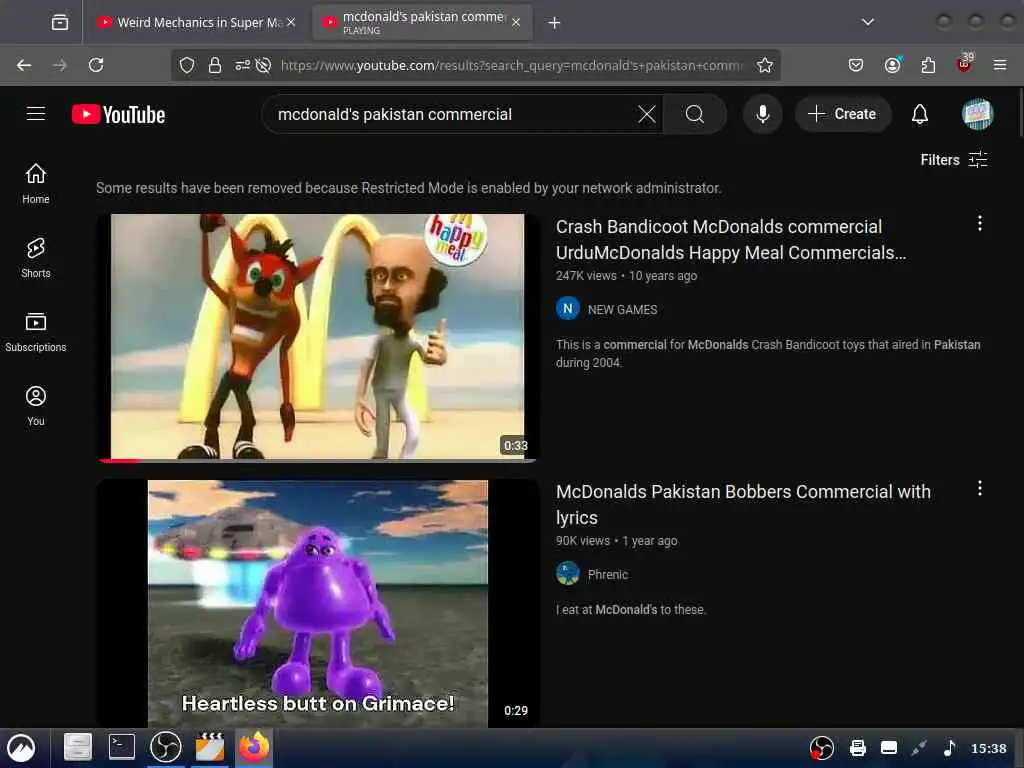The width and height of the screenshot is (1024, 768).
Task: Play the purple Grimace video thumbnail
Action: pyautogui.click(x=317, y=603)
